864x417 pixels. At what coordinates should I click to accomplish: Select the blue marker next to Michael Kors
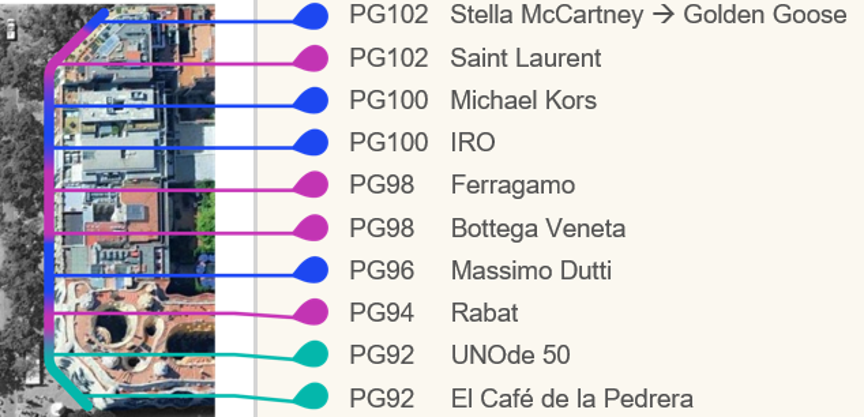pyautogui.click(x=312, y=101)
